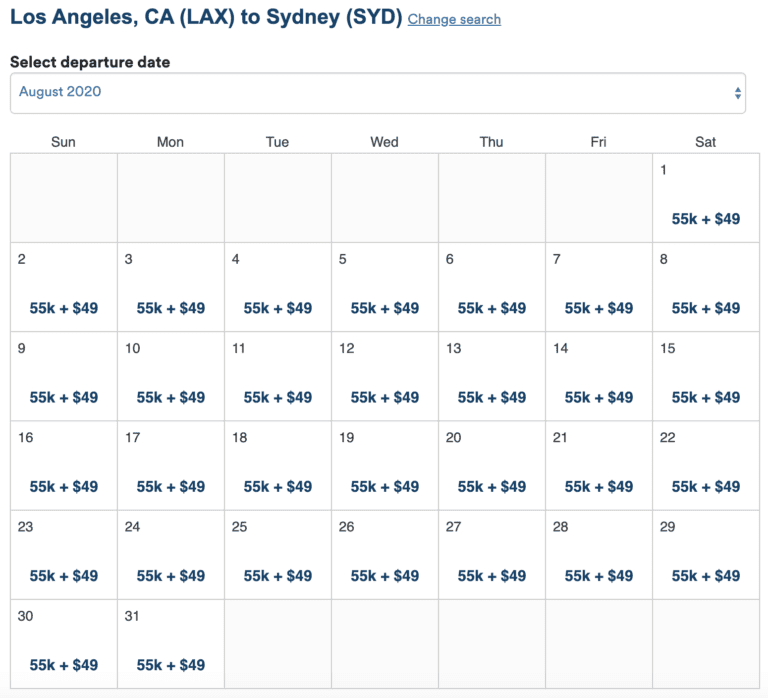
Task: Select August 1 fare 55k + $49
Action: 706,219
